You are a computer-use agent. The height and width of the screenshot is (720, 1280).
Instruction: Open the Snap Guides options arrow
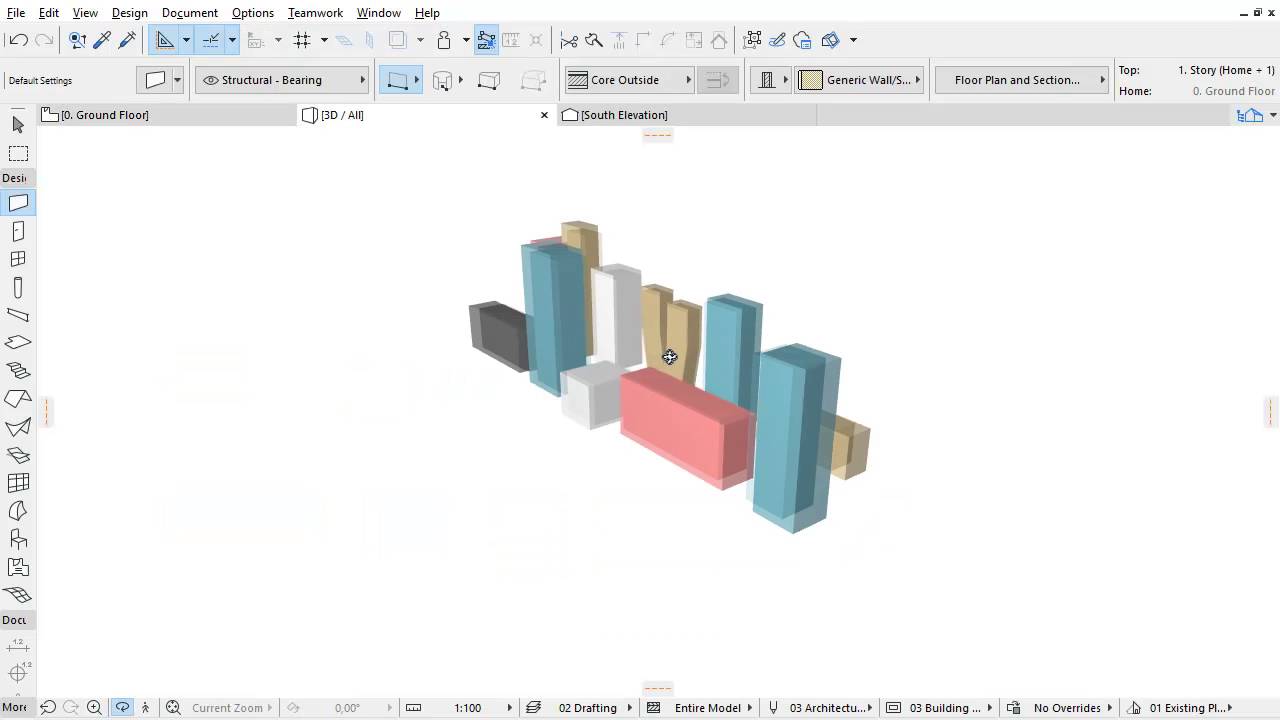coord(232,40)
